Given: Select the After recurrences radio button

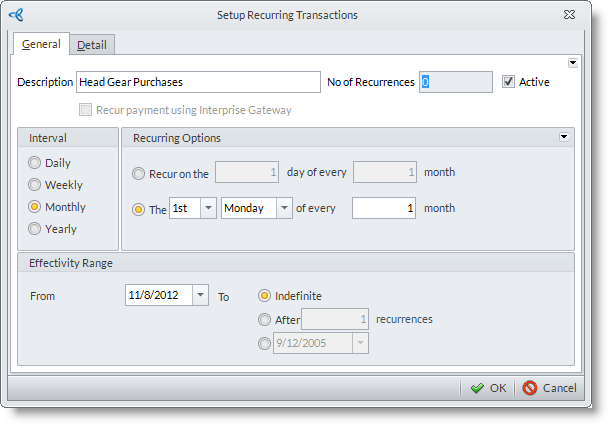Looking at the screenshot, I should click(264, 320).
